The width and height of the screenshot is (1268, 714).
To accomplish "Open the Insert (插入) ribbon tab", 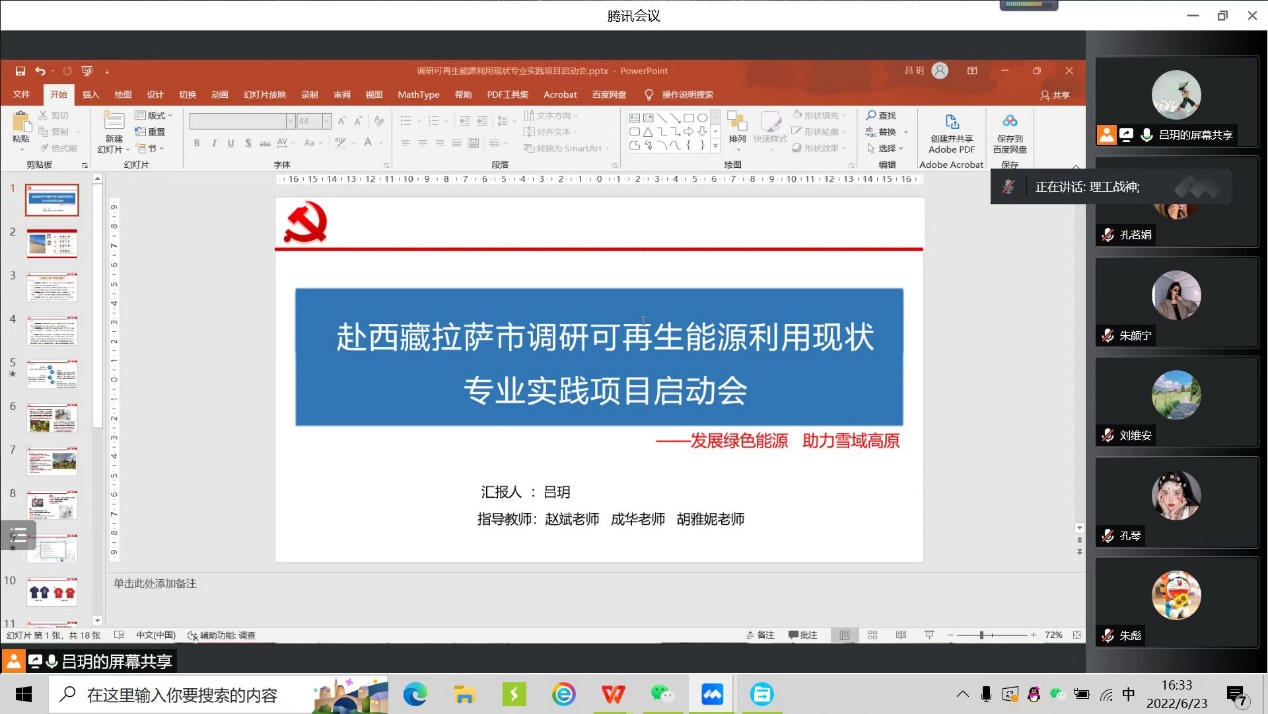I will coord(90,95).
